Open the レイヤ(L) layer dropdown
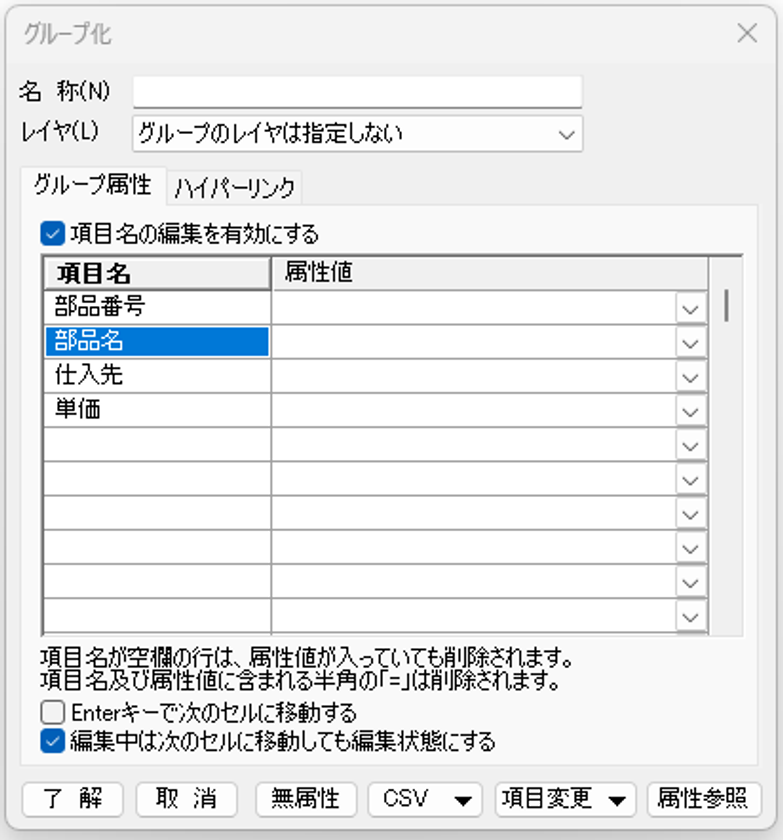783x840 pixels. [357, 133]
